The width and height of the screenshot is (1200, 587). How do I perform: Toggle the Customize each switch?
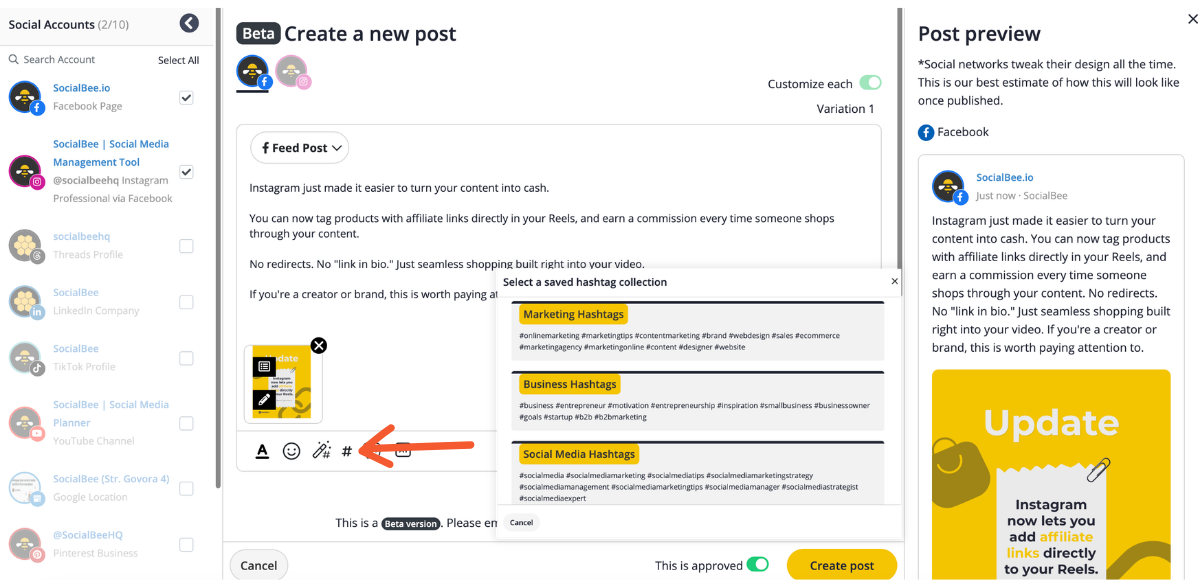coord(870,84)
